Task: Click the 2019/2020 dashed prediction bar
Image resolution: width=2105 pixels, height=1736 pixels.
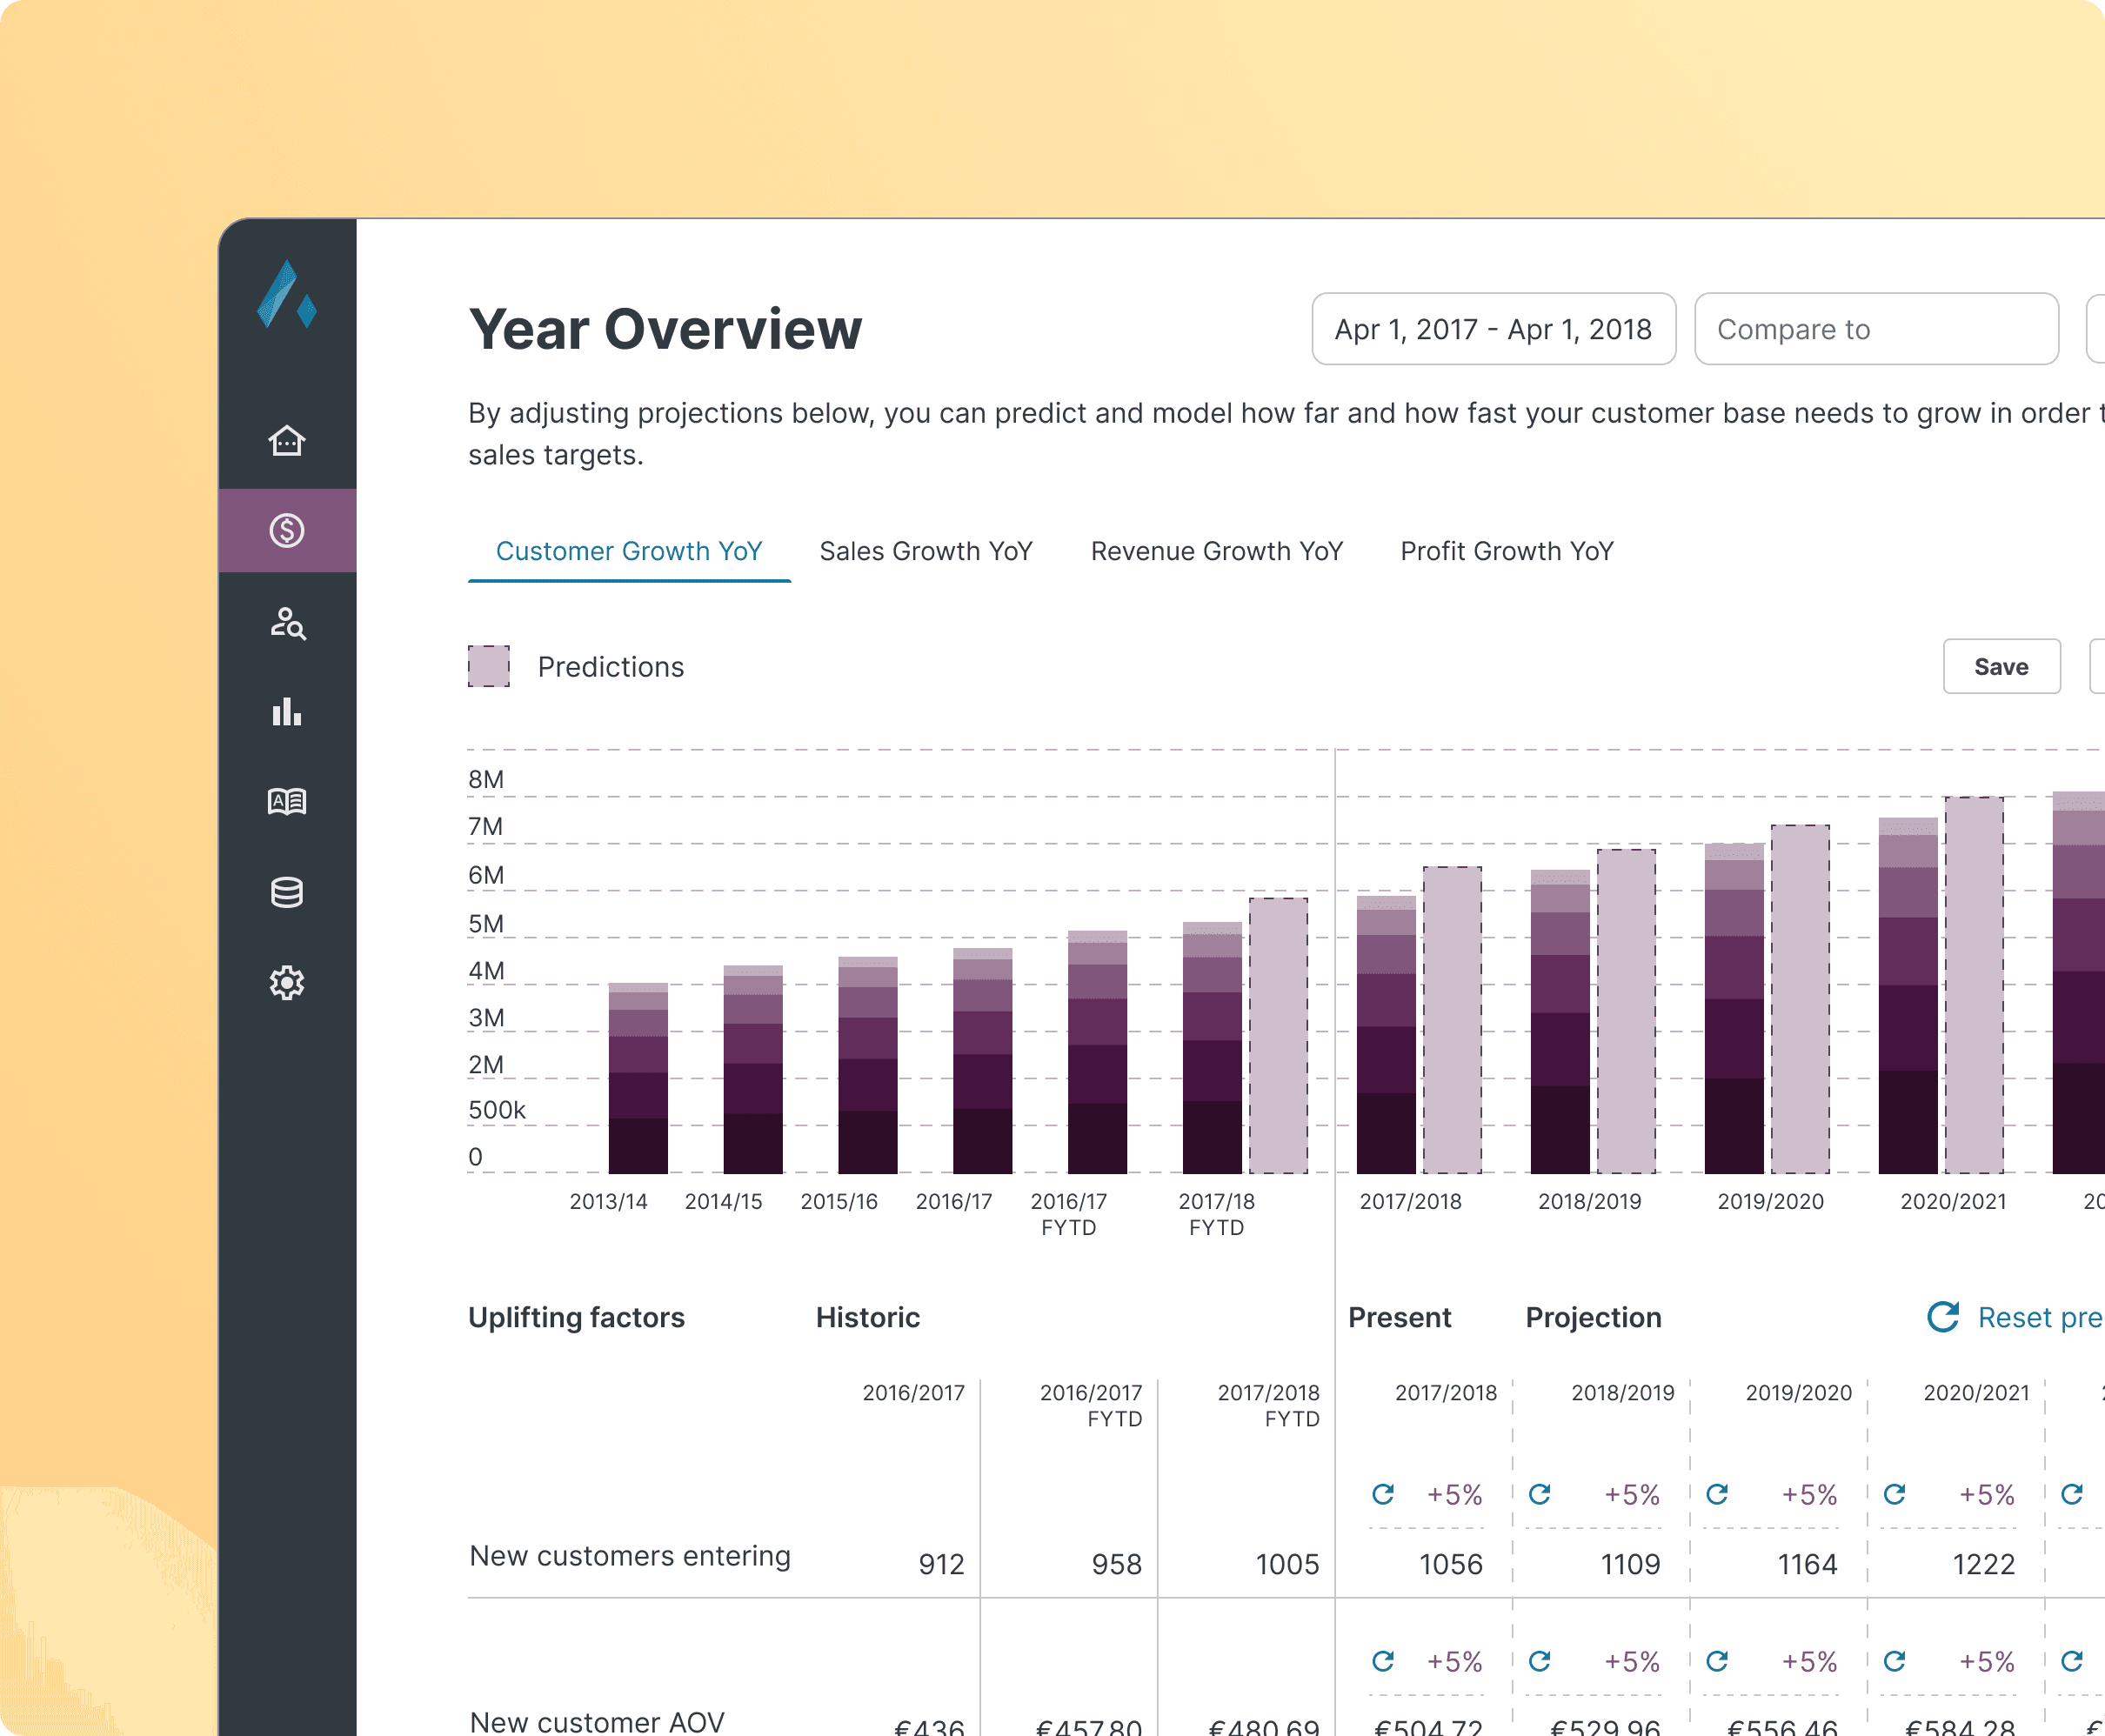Action: pyautogui.click(x=1801, y=999)
